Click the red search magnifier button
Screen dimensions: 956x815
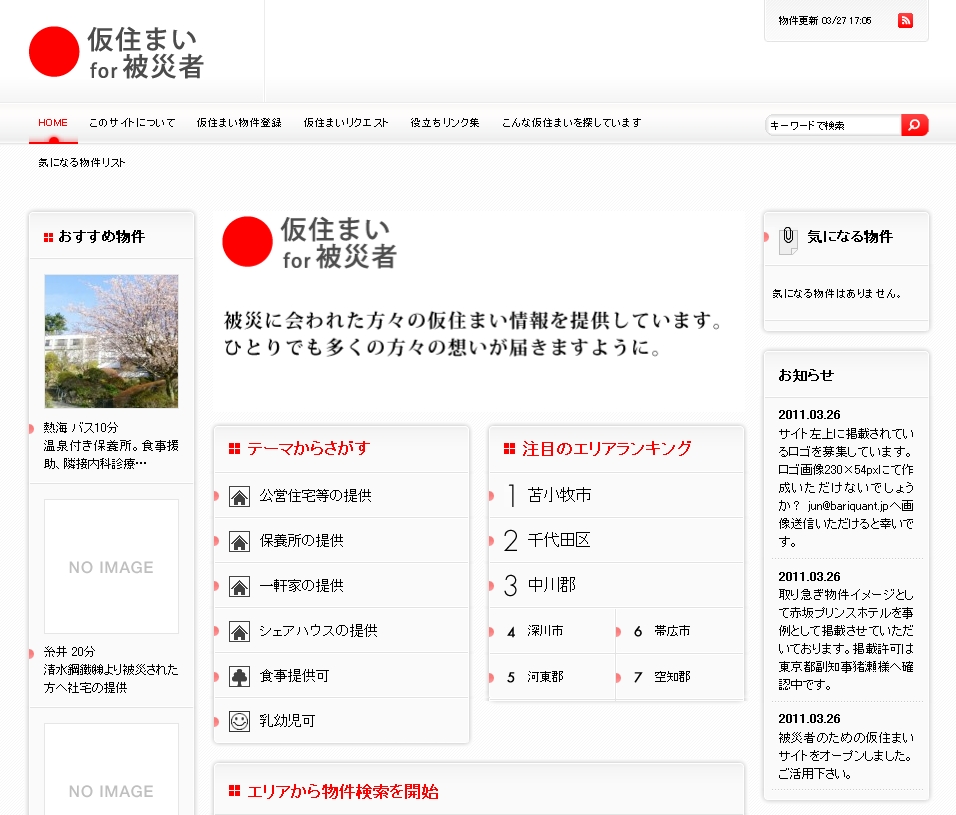914,125
